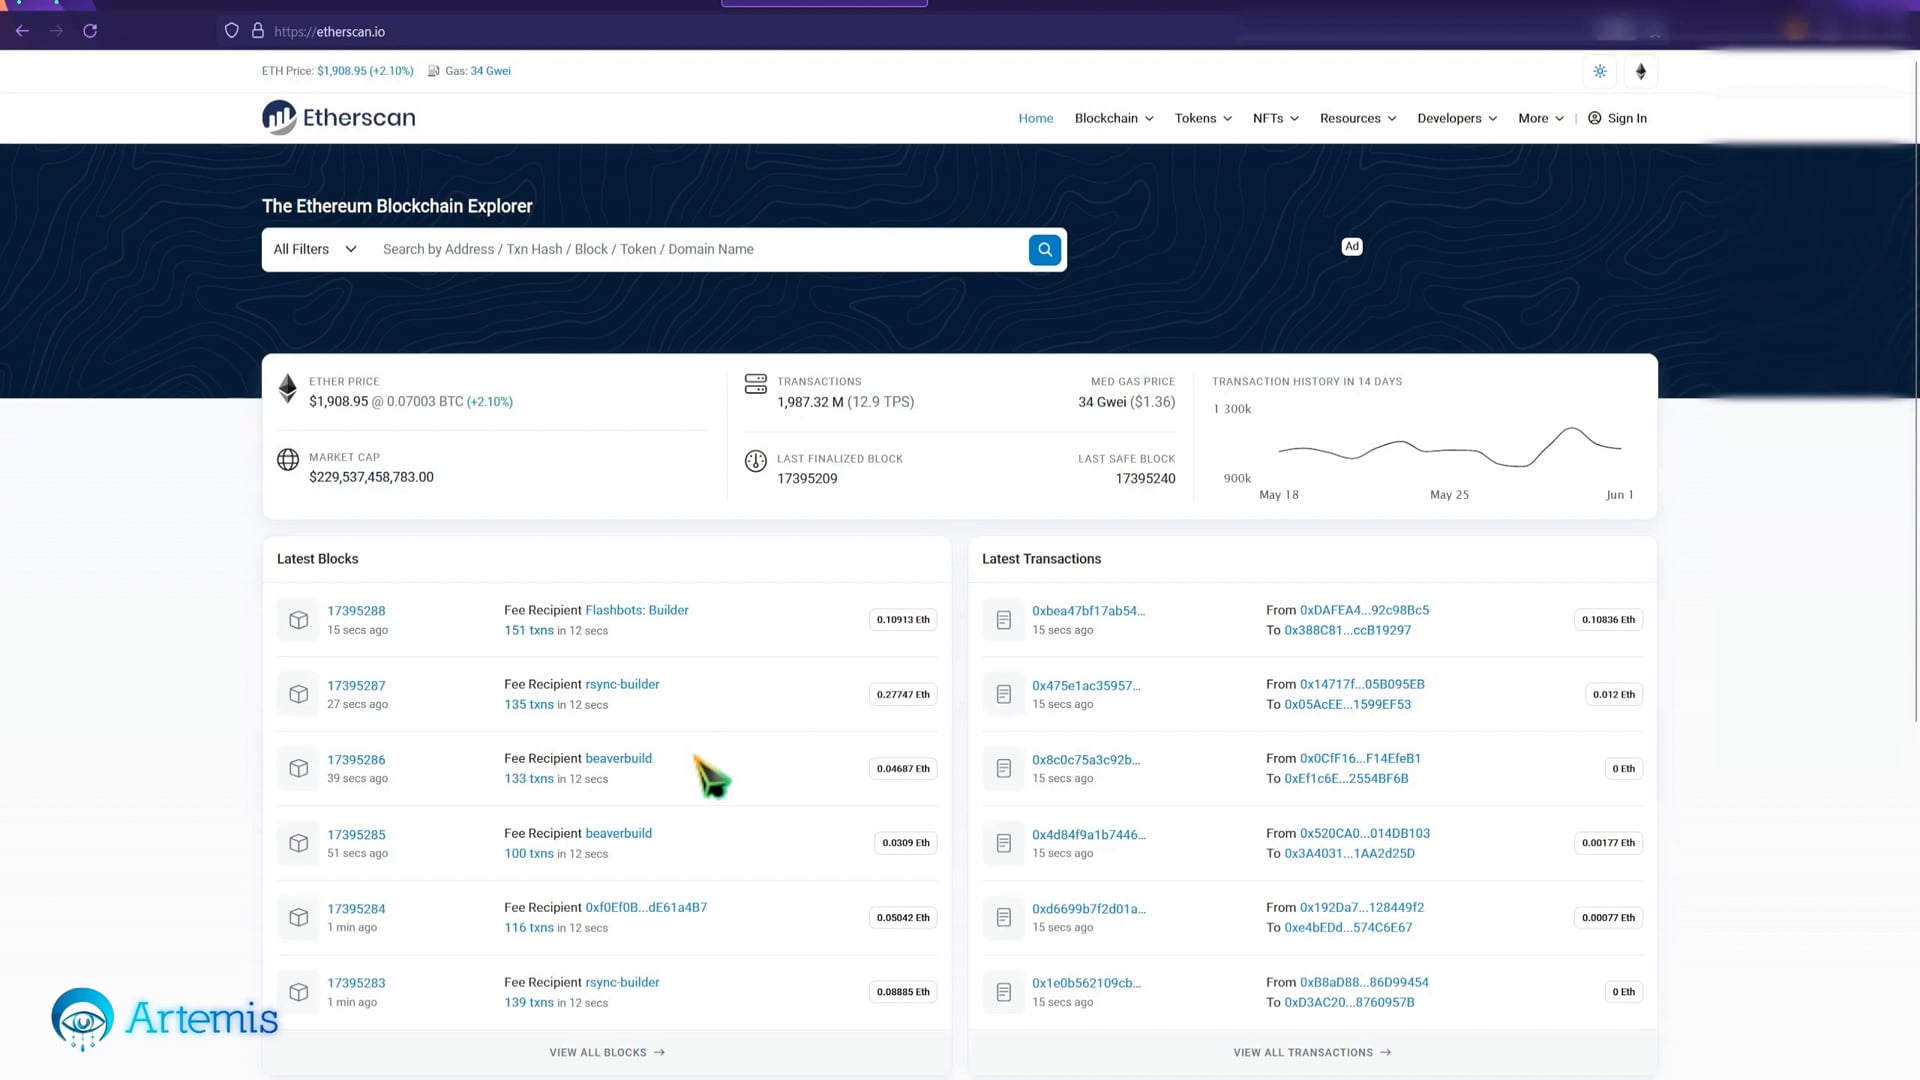This screenshot has width=1920, height=1080.
Task: Click the cube icon for block 17395288
Action: [298, 619]
